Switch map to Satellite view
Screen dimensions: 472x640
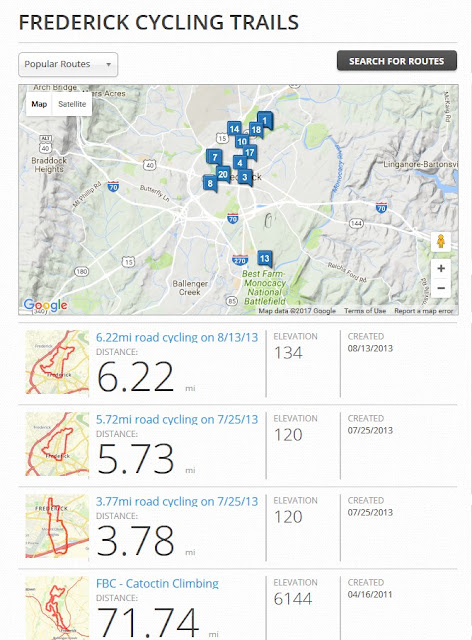pyautogui.click(x=72, y=104)
